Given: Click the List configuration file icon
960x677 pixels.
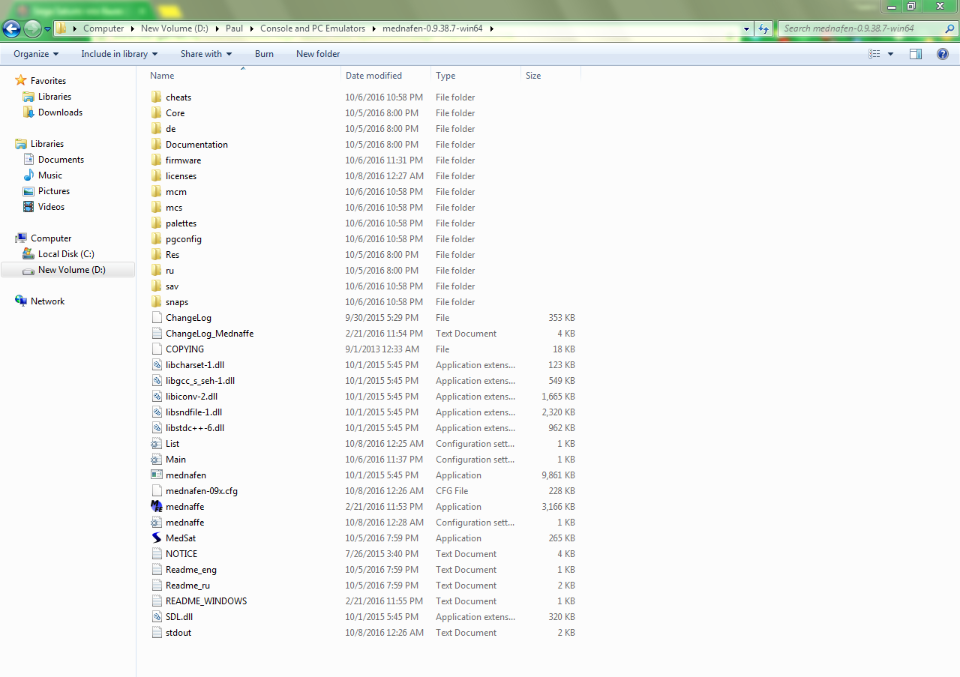Looking at the screenshot, I should click(157, 444).
